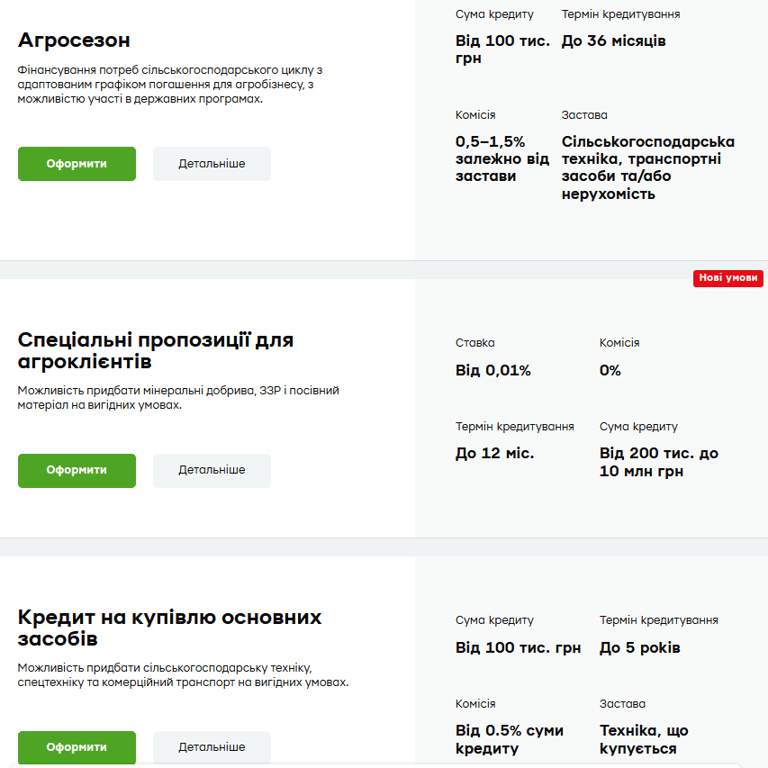The width and height of the screenshot is (768, 768).
Task: Open Детальніше for Кредит на купівлю основних засобів
Action: click(x=211, y=747)
